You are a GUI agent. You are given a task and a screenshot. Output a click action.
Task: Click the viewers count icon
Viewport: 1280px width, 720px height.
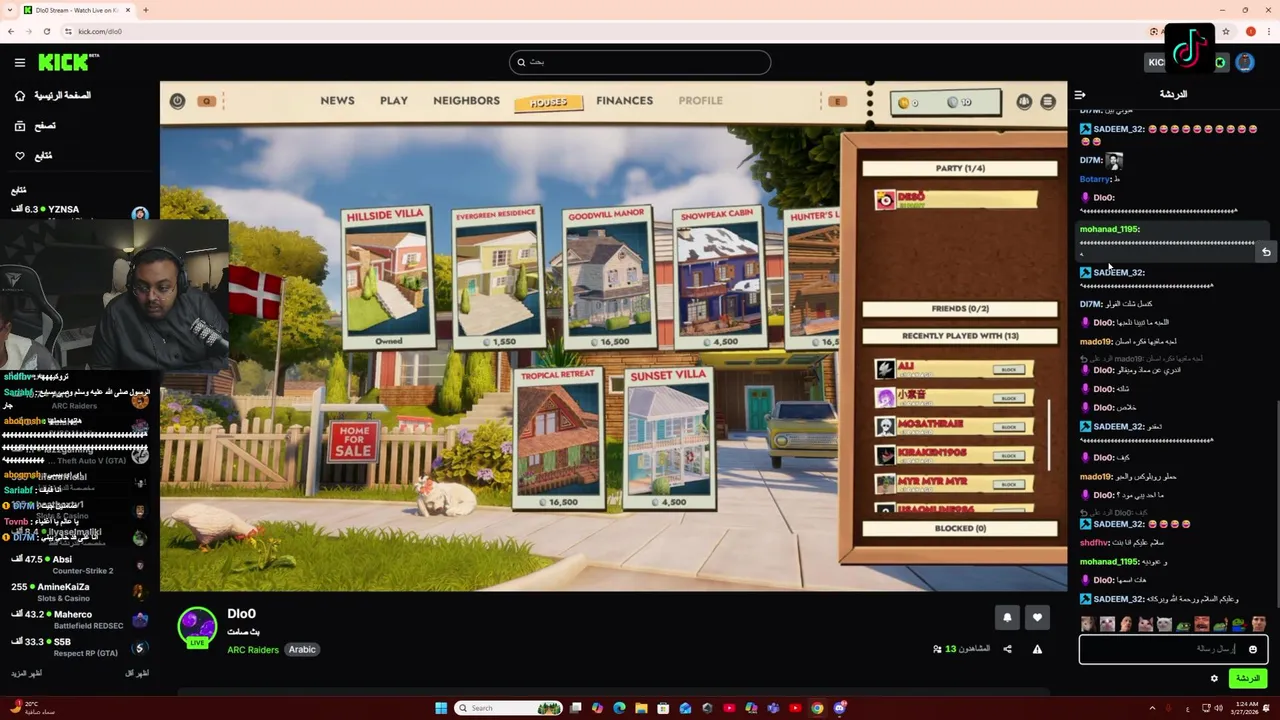937,649
